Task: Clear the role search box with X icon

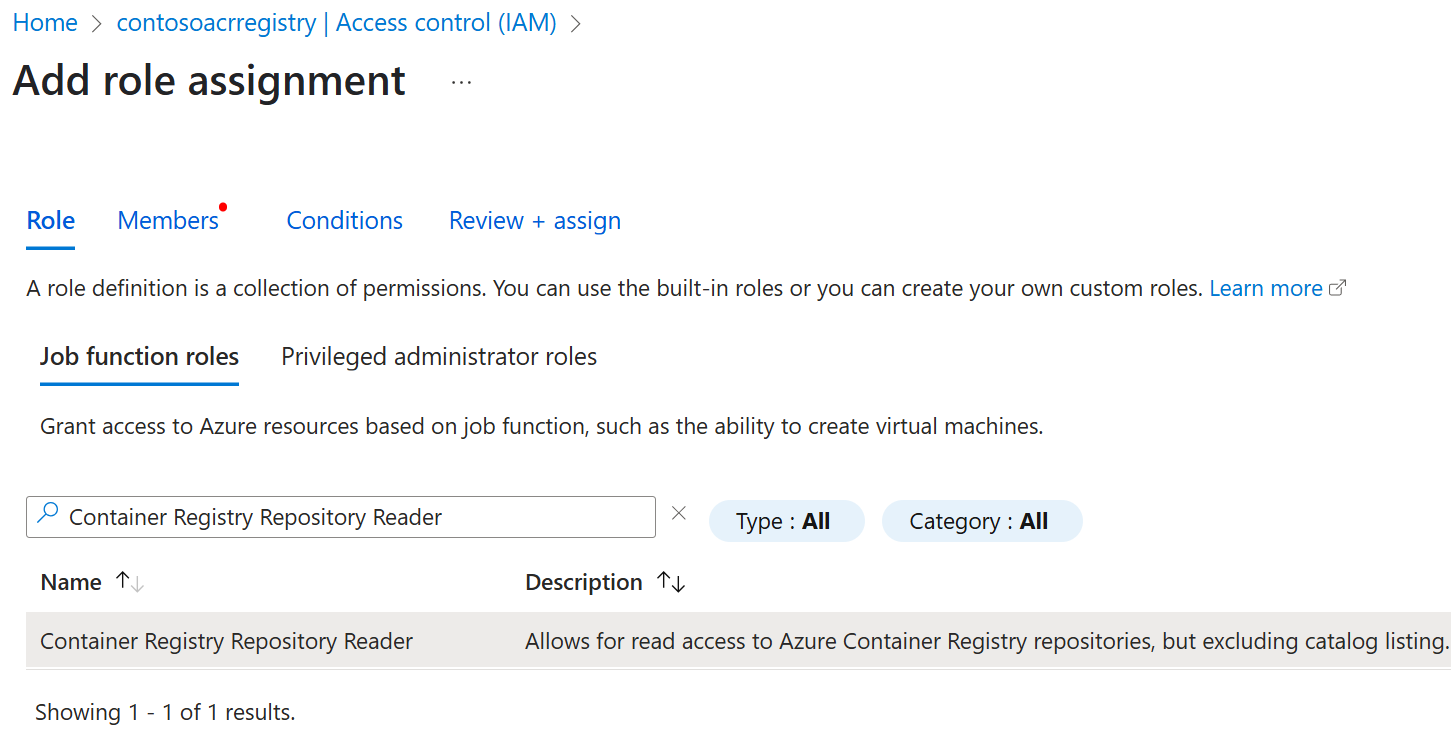Action: click(x=679, y=514)
